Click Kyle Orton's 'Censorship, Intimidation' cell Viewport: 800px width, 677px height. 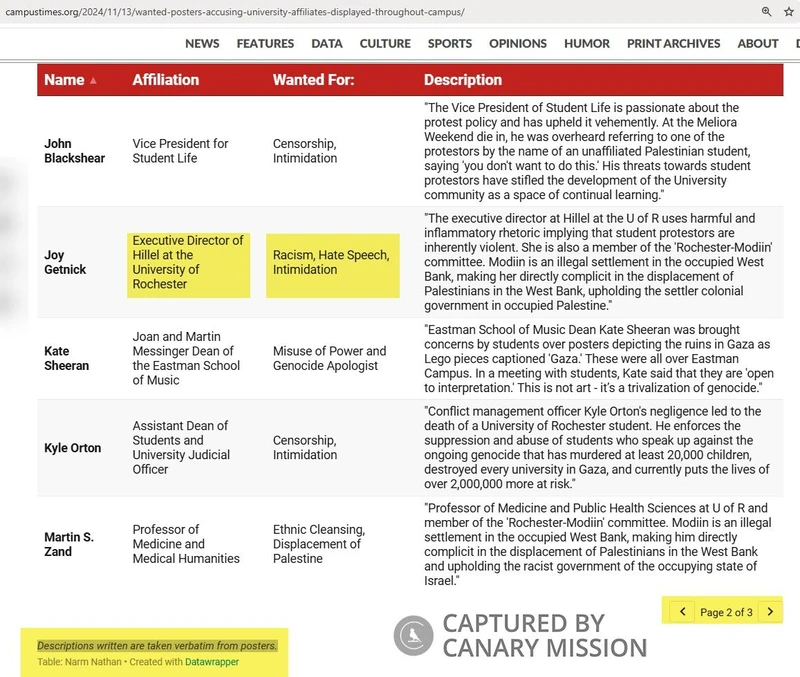click(305, 447)
